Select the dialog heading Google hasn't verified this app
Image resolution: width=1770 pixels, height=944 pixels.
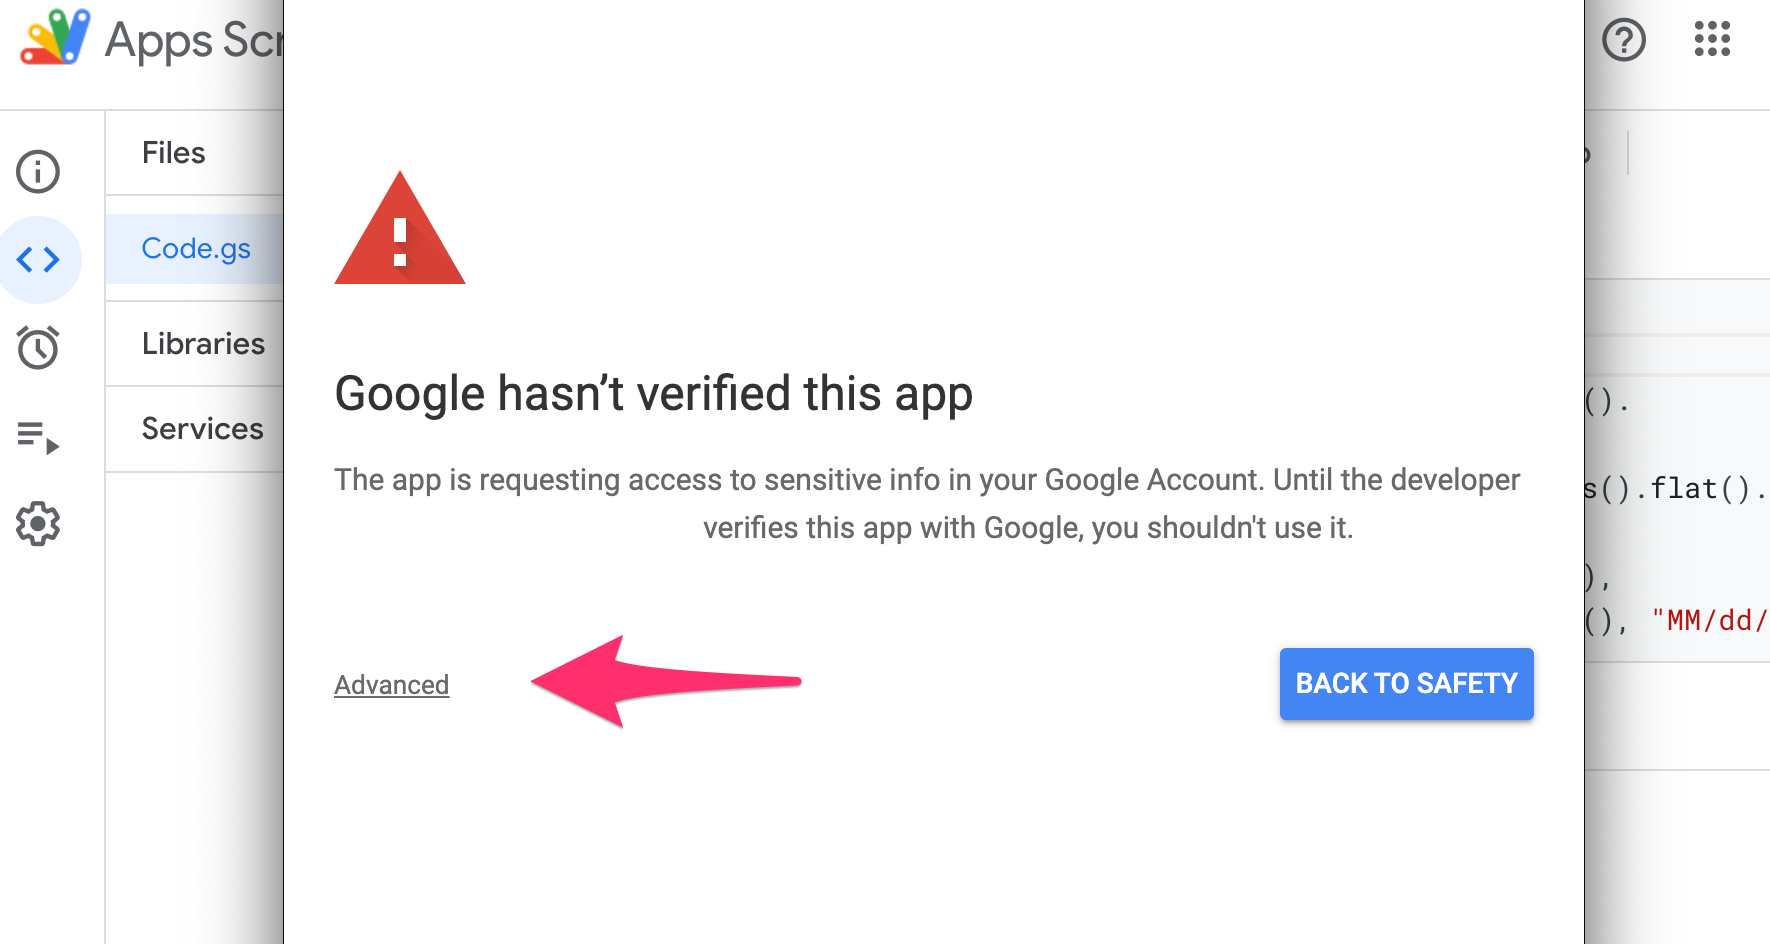(653, 393)
